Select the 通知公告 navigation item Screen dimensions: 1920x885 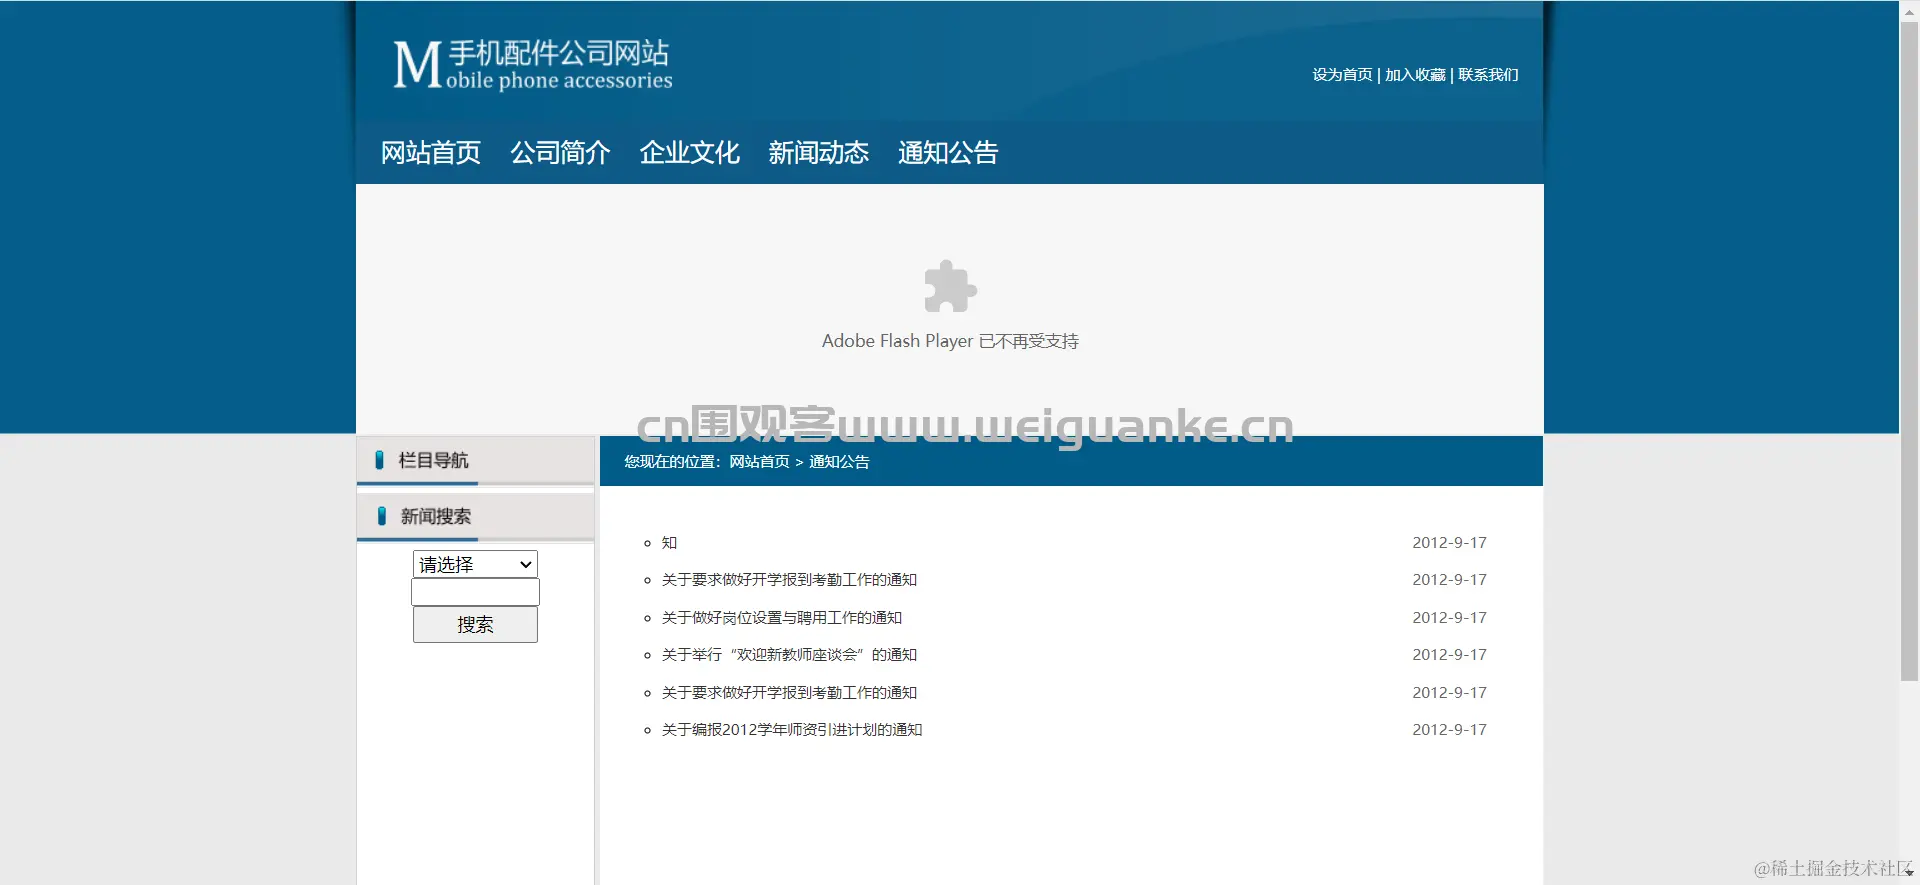click(948, 153)
